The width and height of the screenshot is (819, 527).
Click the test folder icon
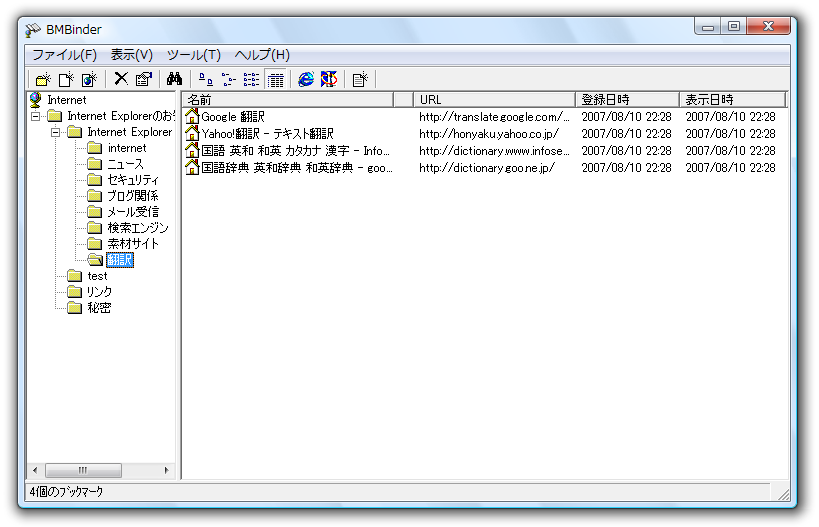tap(75, 276)
